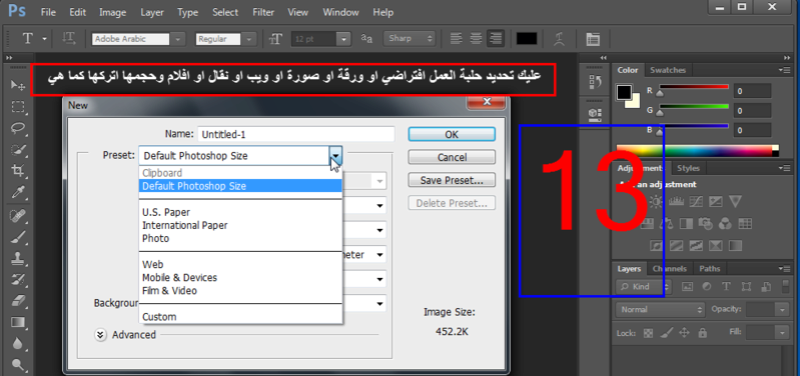Select the Lasso tool

coord(18,128)
